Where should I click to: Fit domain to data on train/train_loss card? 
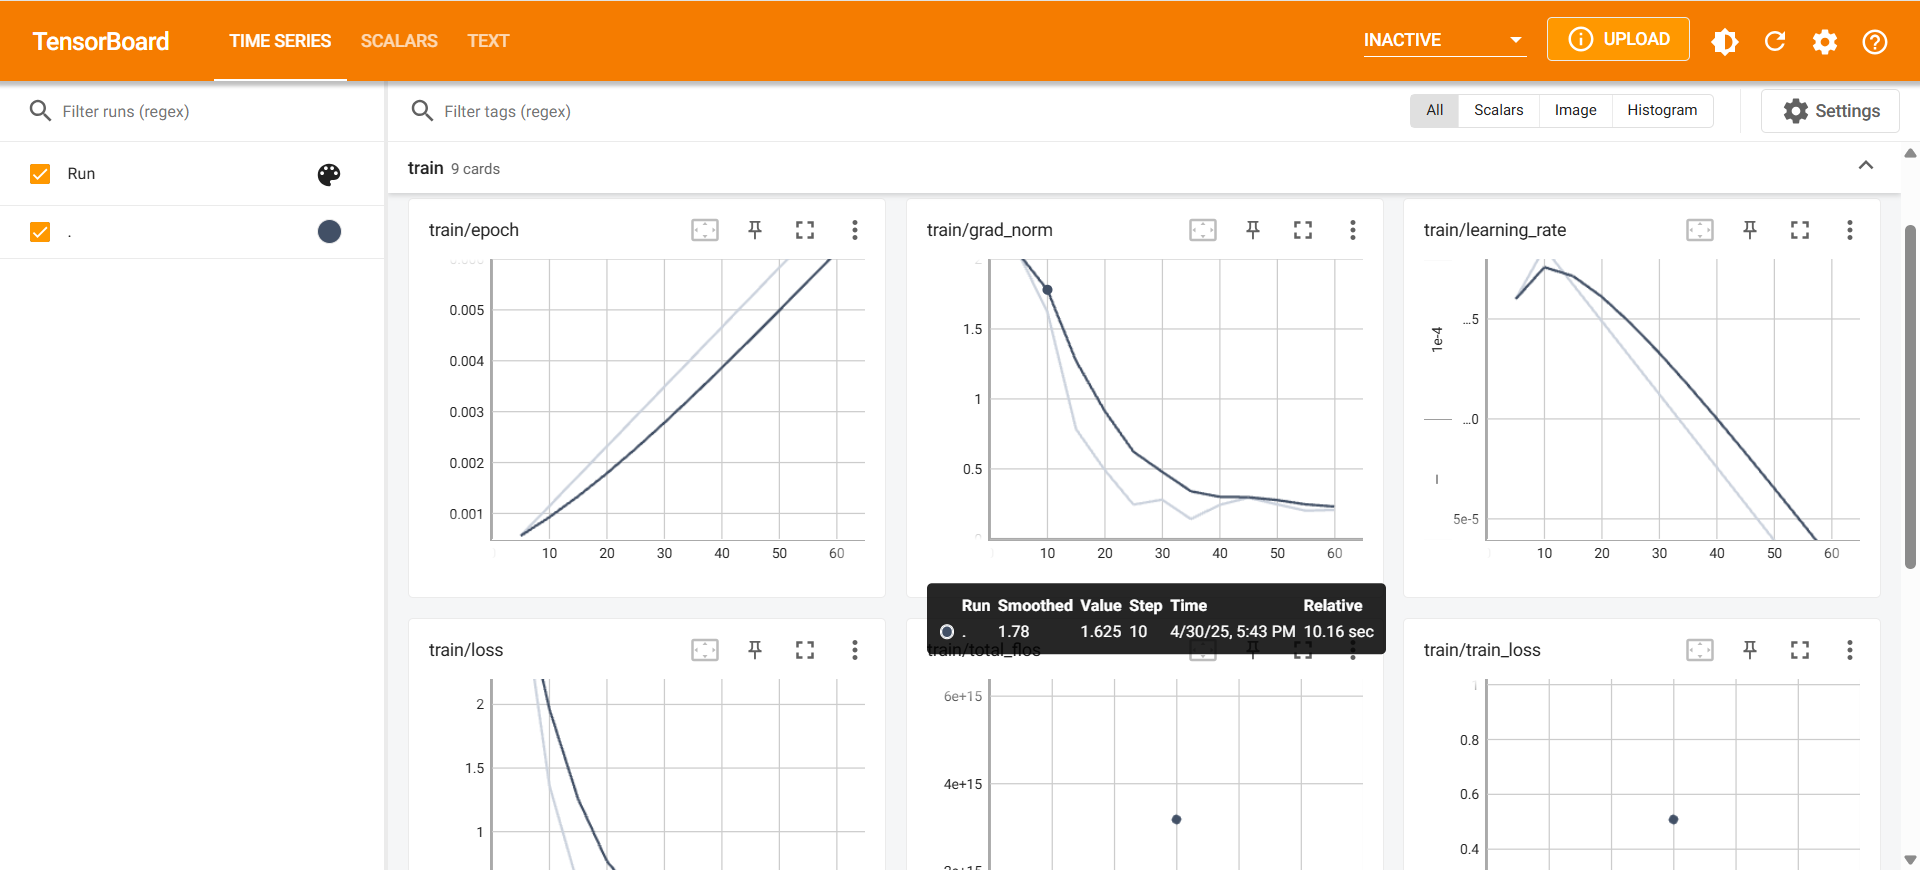pyautogui.click(x=1700, y=650)
